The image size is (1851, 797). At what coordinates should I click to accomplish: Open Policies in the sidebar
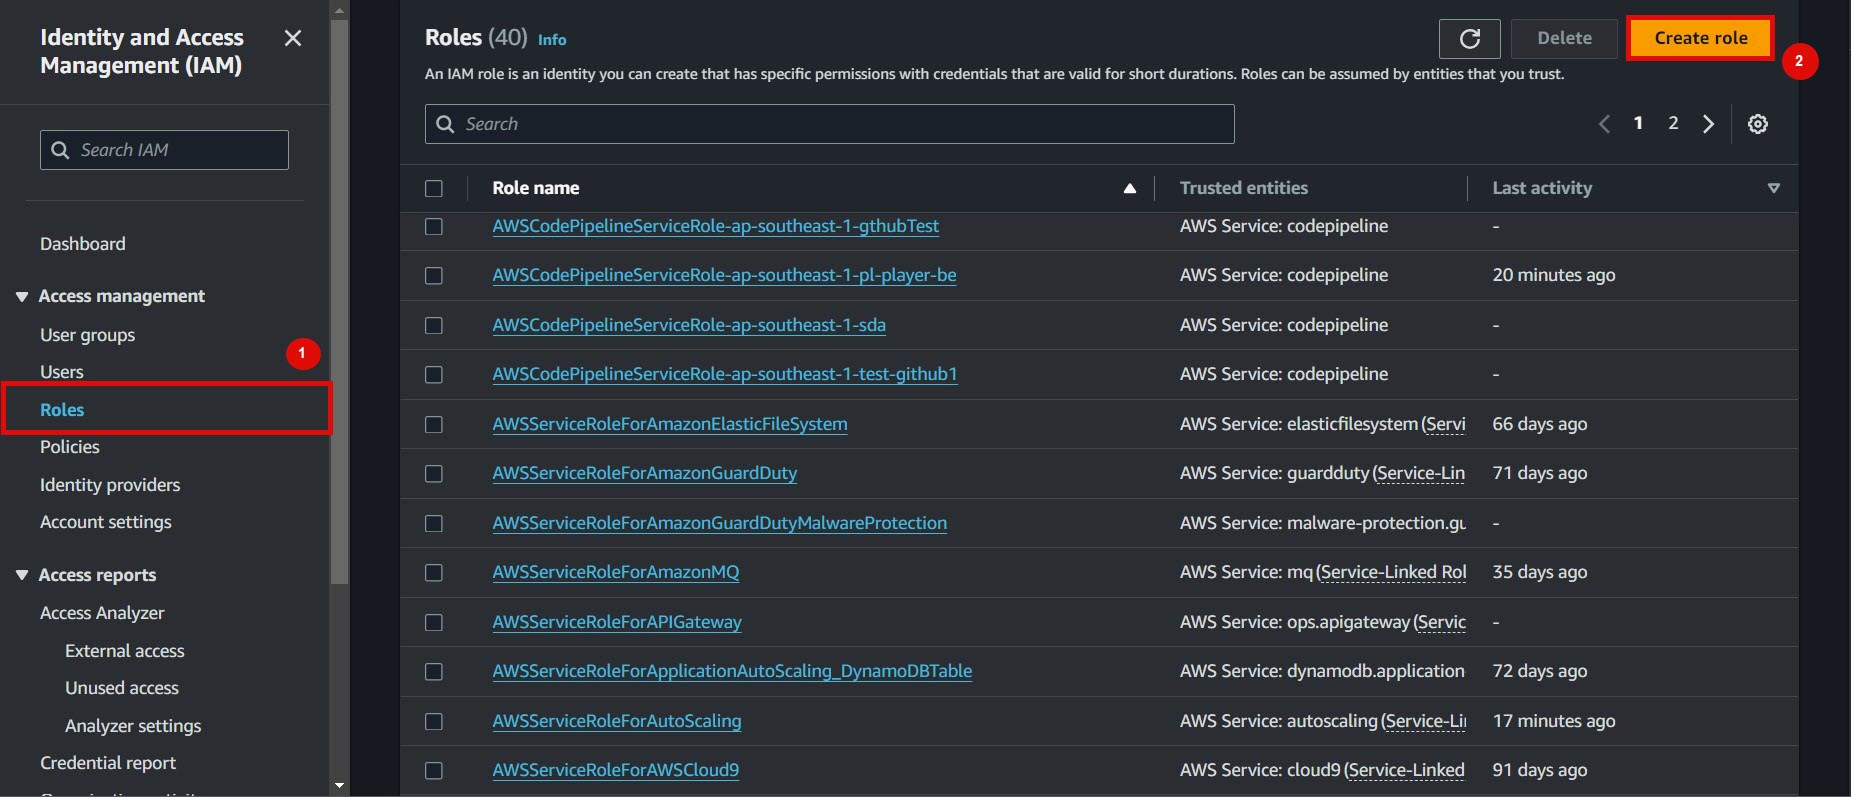tap(70, 447)
